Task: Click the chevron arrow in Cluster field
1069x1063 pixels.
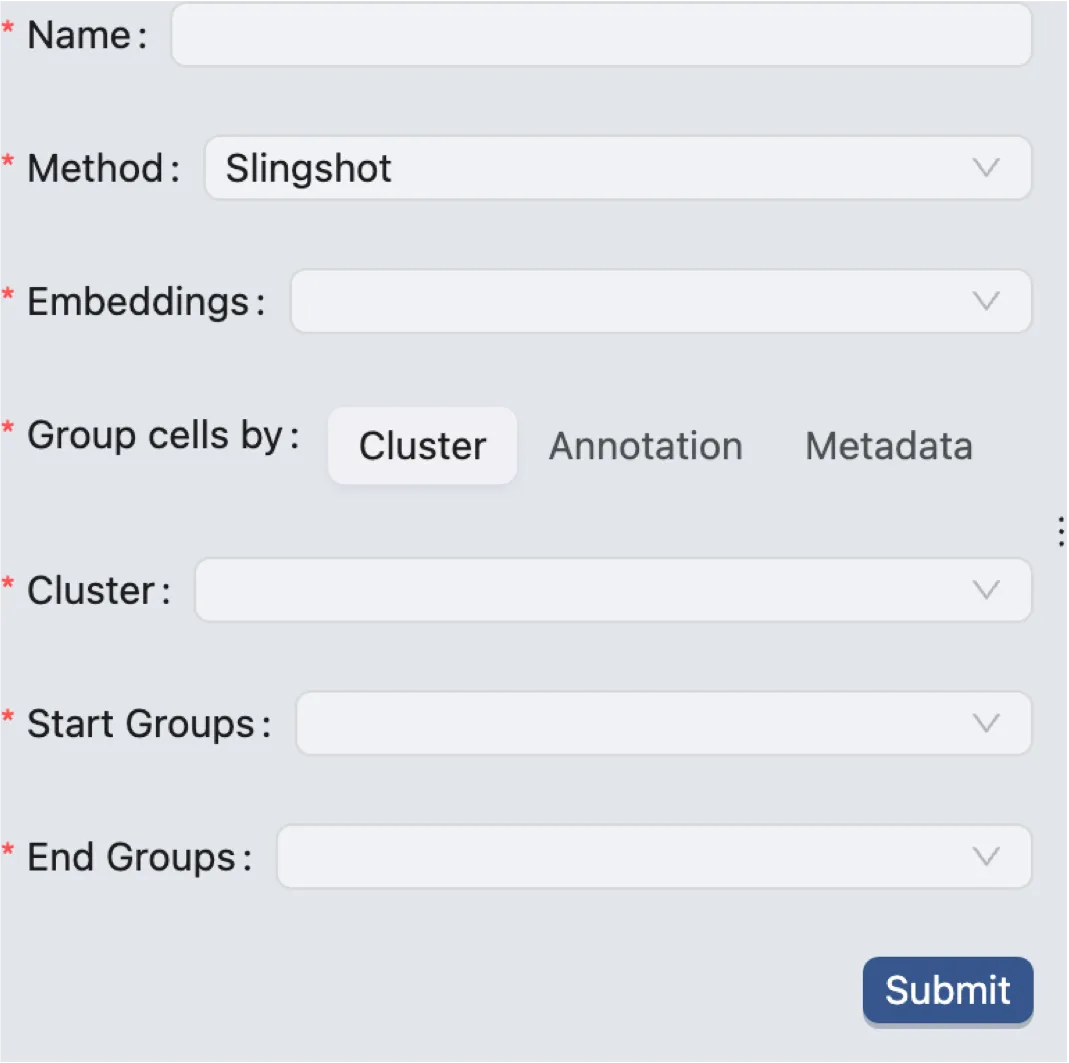Action: [x=986, y=590]
